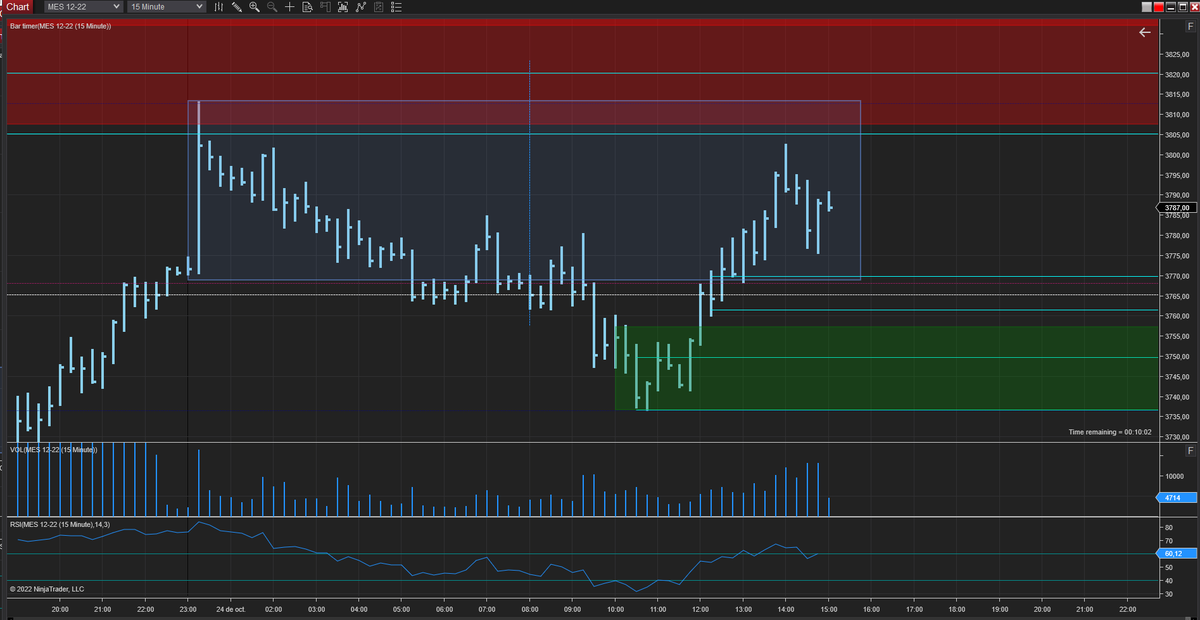Select the cross hair cursor icon
The height and width of the screenshot is (620, 1200).
click(290, 7)
